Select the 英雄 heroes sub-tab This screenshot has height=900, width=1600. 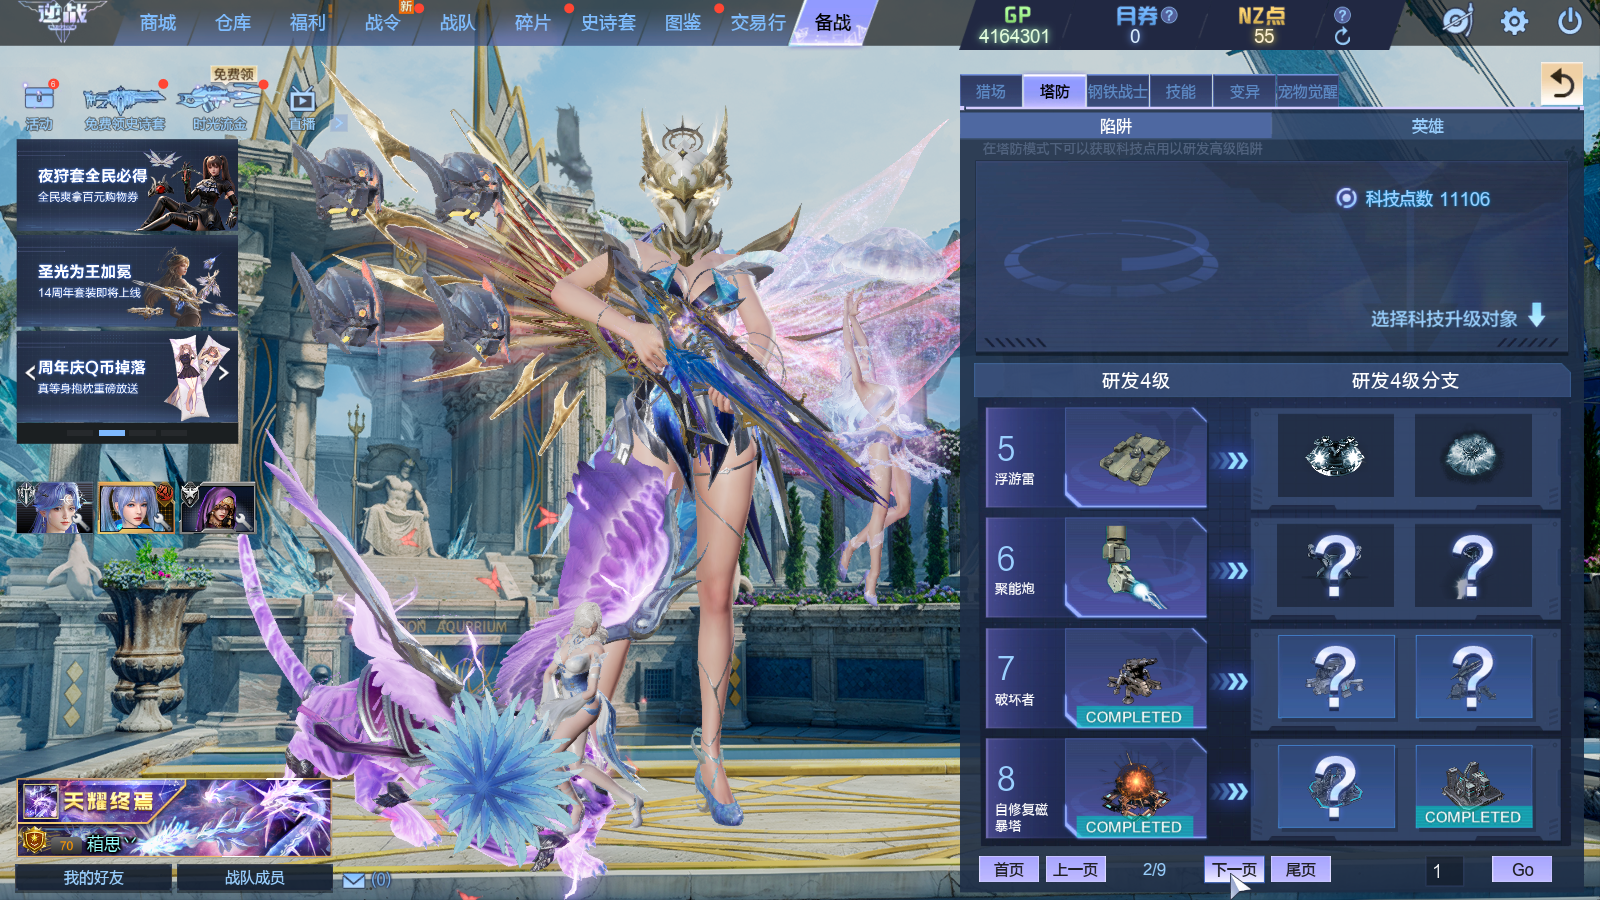click(1428, 126)
